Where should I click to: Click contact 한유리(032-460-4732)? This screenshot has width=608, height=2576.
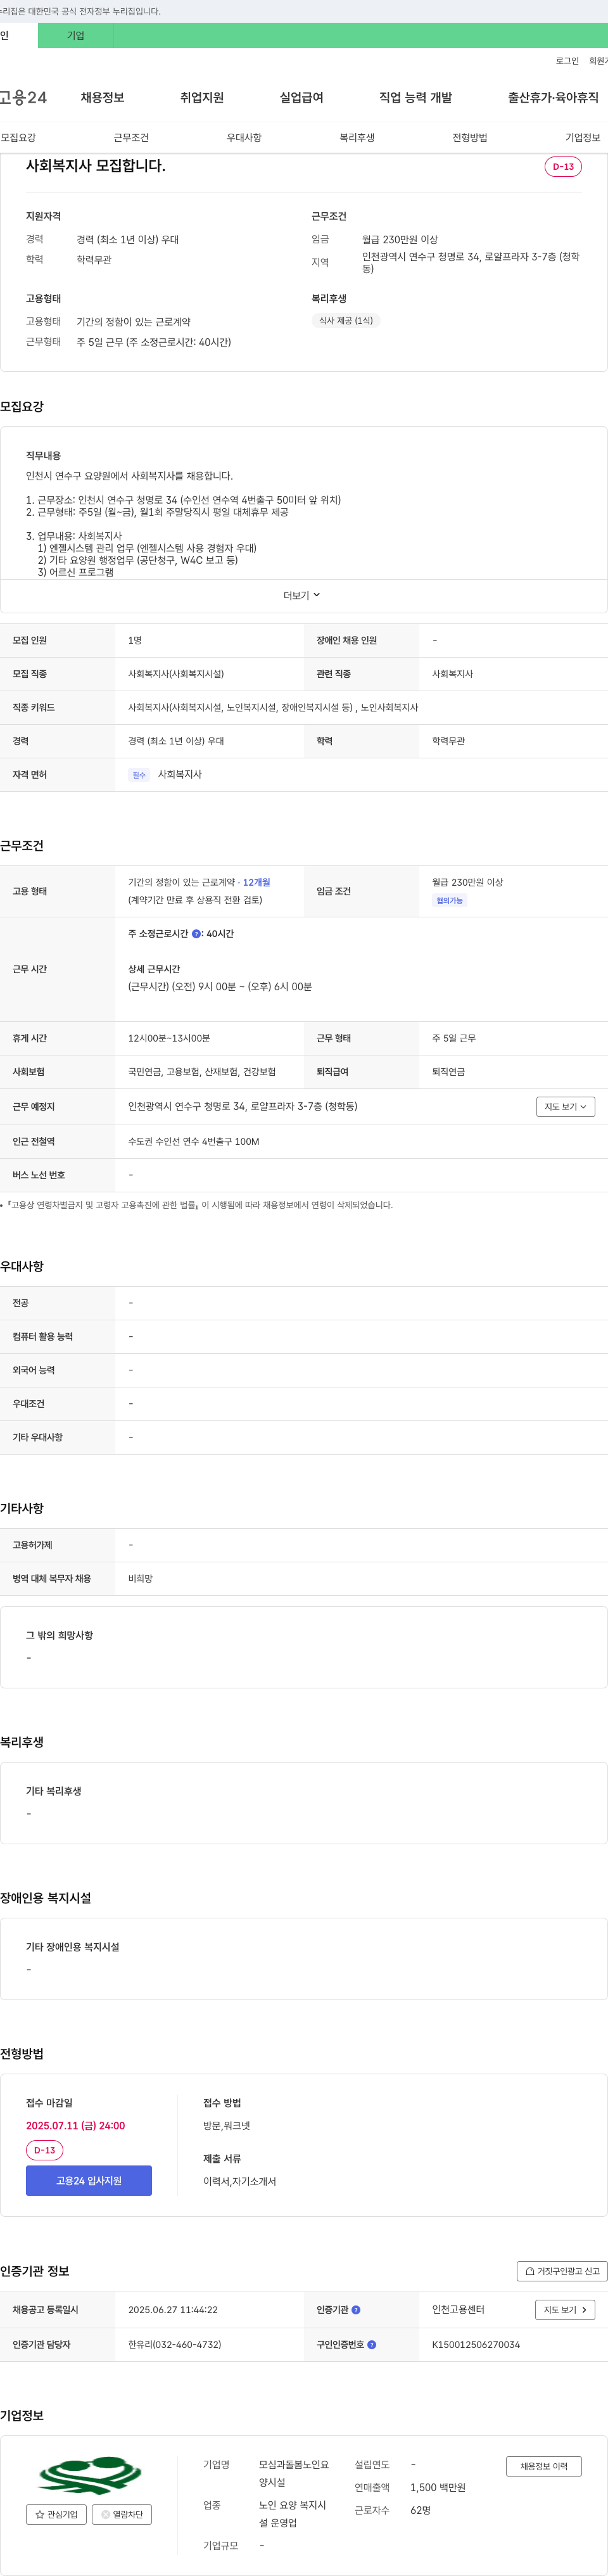(x=175, y=2344)
